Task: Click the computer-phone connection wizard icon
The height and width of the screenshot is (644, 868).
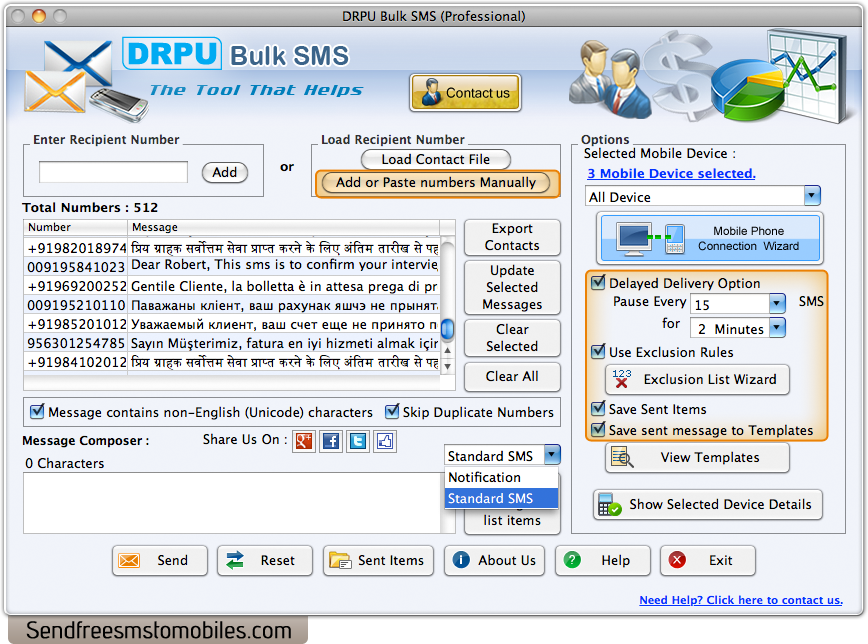Action: tap(651, 239)
